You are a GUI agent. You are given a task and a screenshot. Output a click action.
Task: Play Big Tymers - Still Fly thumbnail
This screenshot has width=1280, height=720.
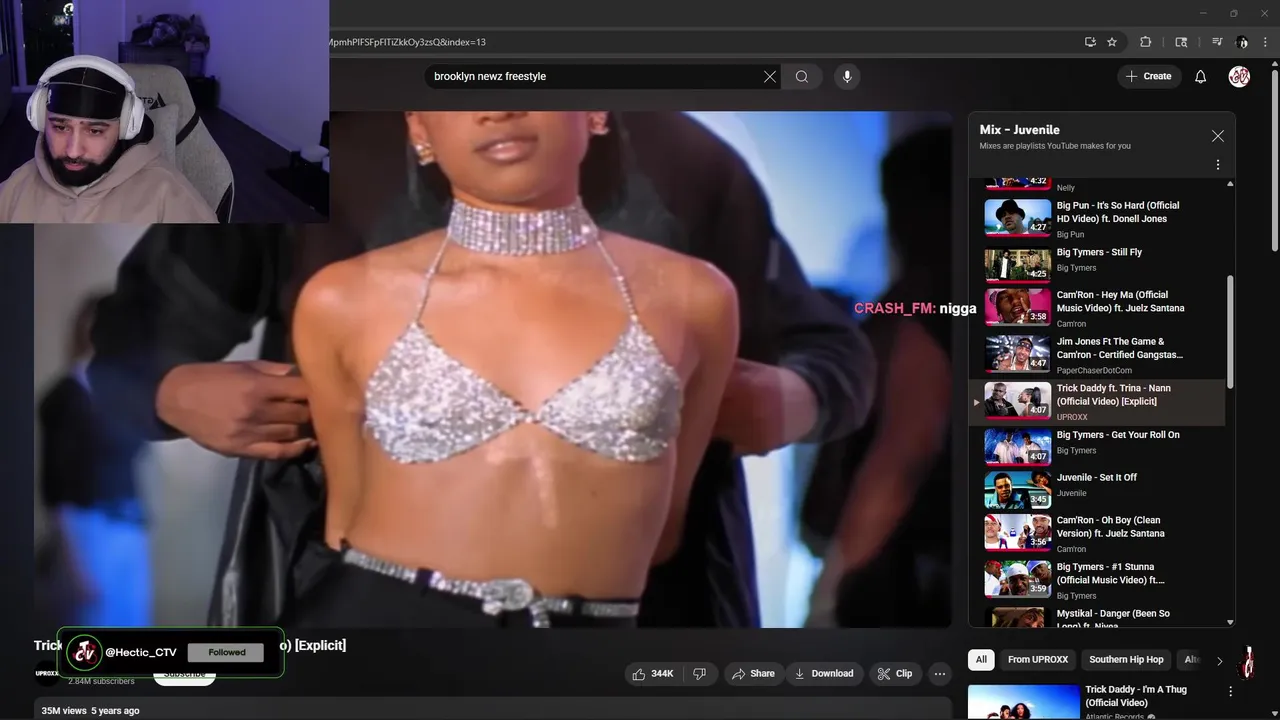coord(1017,264)
